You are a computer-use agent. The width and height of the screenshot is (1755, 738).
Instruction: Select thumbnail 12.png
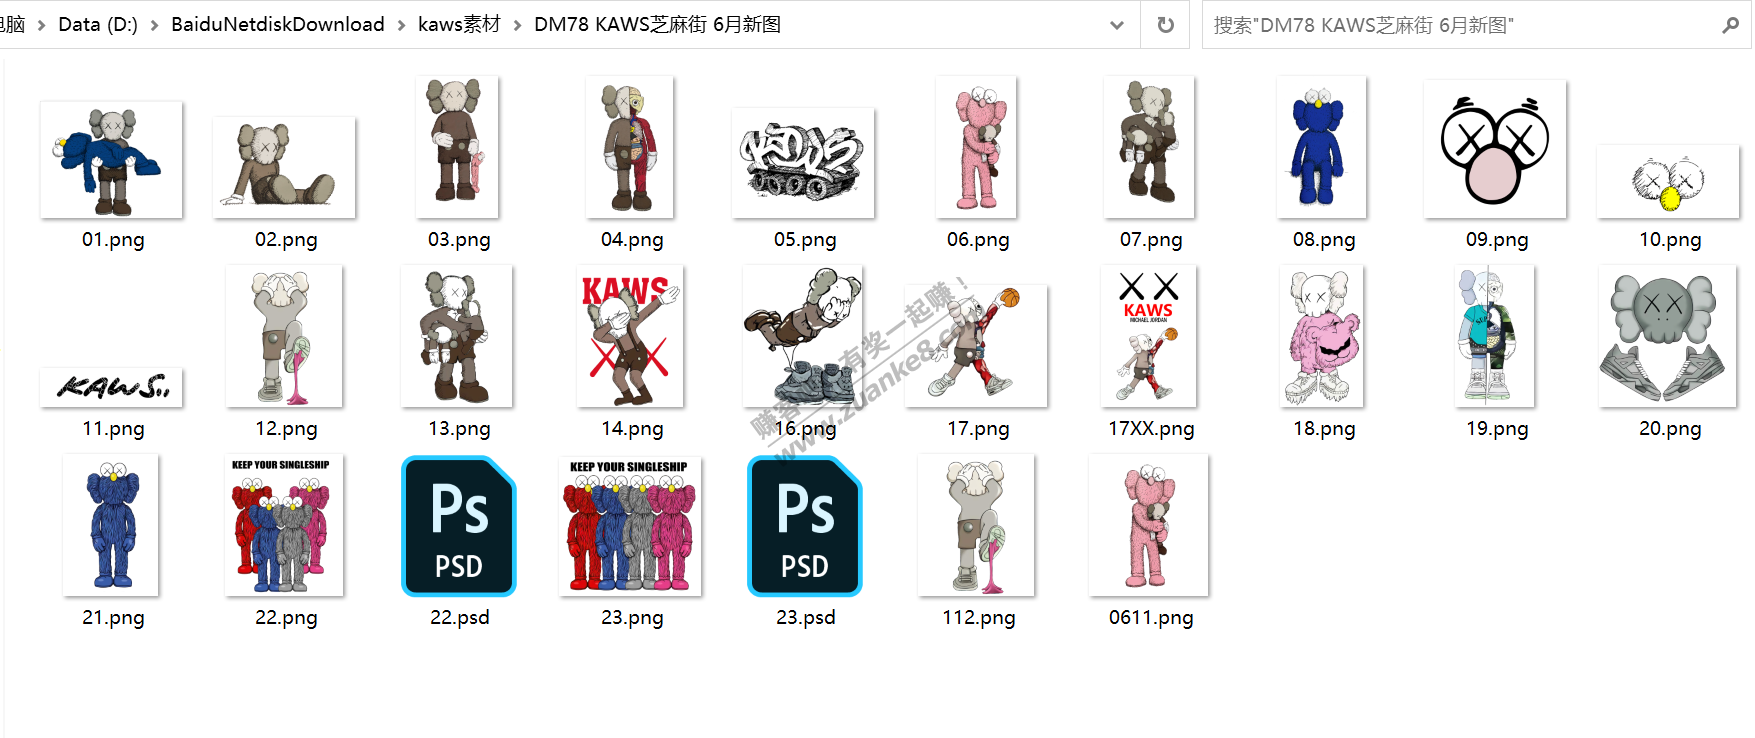pos(285,336)
